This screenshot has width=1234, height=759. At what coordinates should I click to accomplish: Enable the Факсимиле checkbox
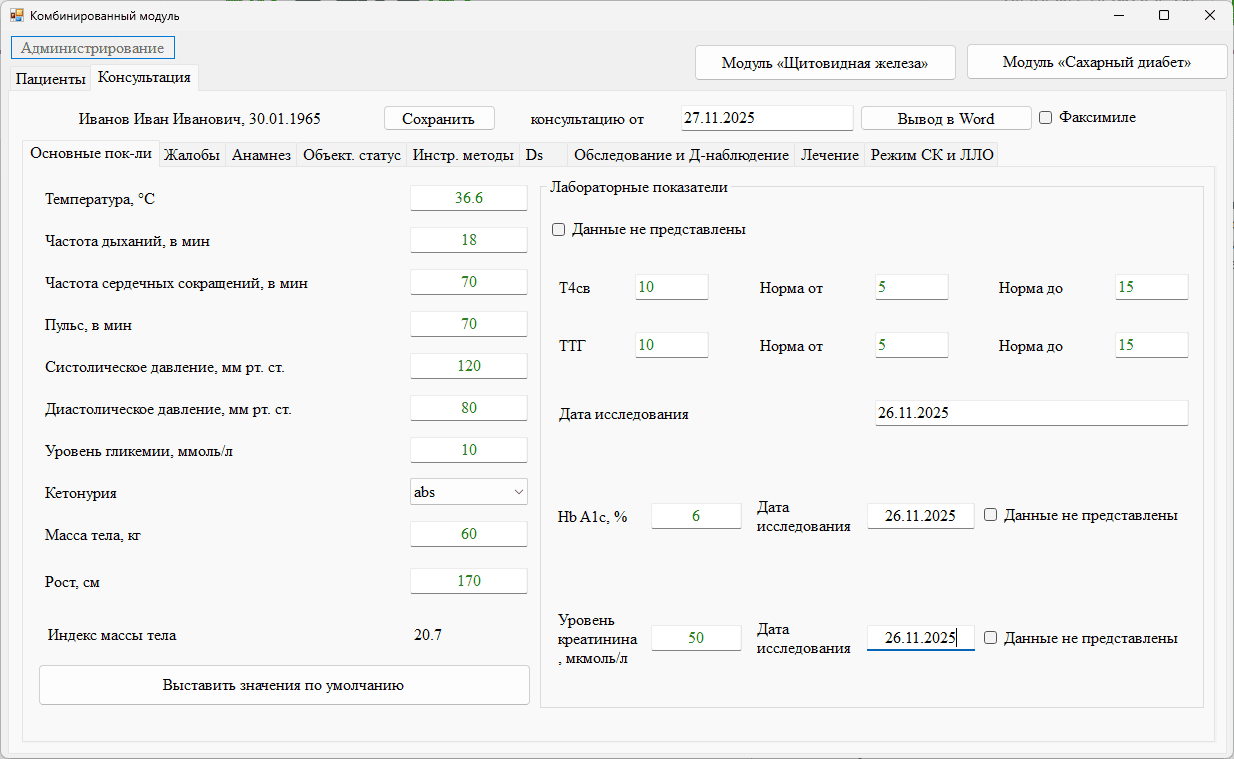(x=1046, y=118)
